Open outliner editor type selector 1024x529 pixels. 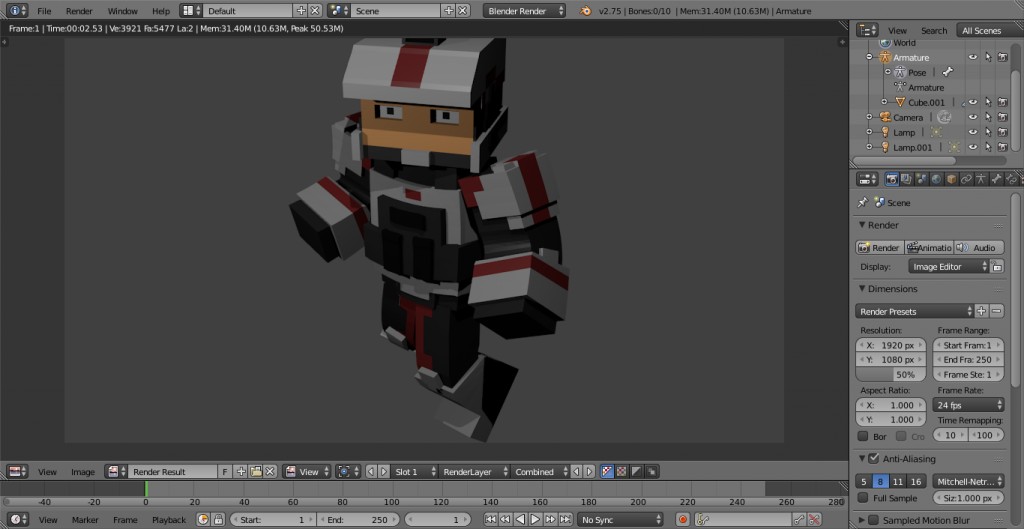pyautogui.click(x=867, y=30)
